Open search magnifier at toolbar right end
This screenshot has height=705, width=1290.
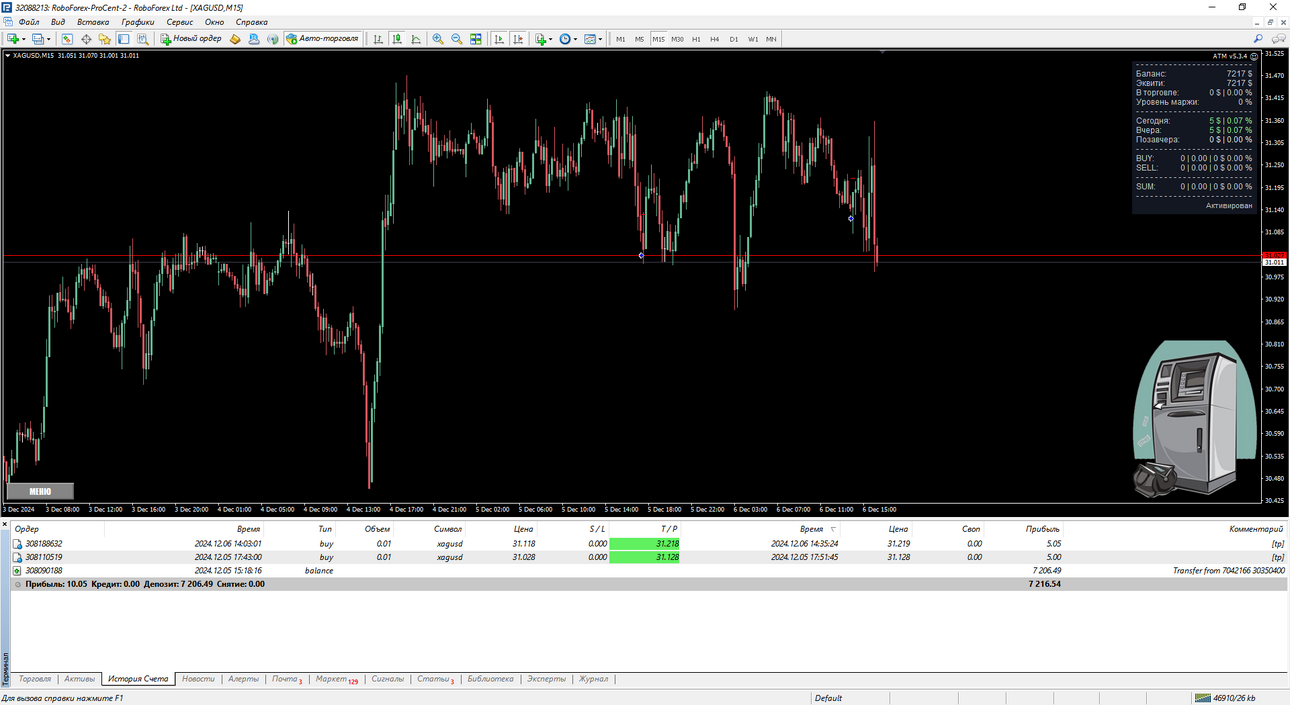pyautogui.click(x=1258, y=39)
